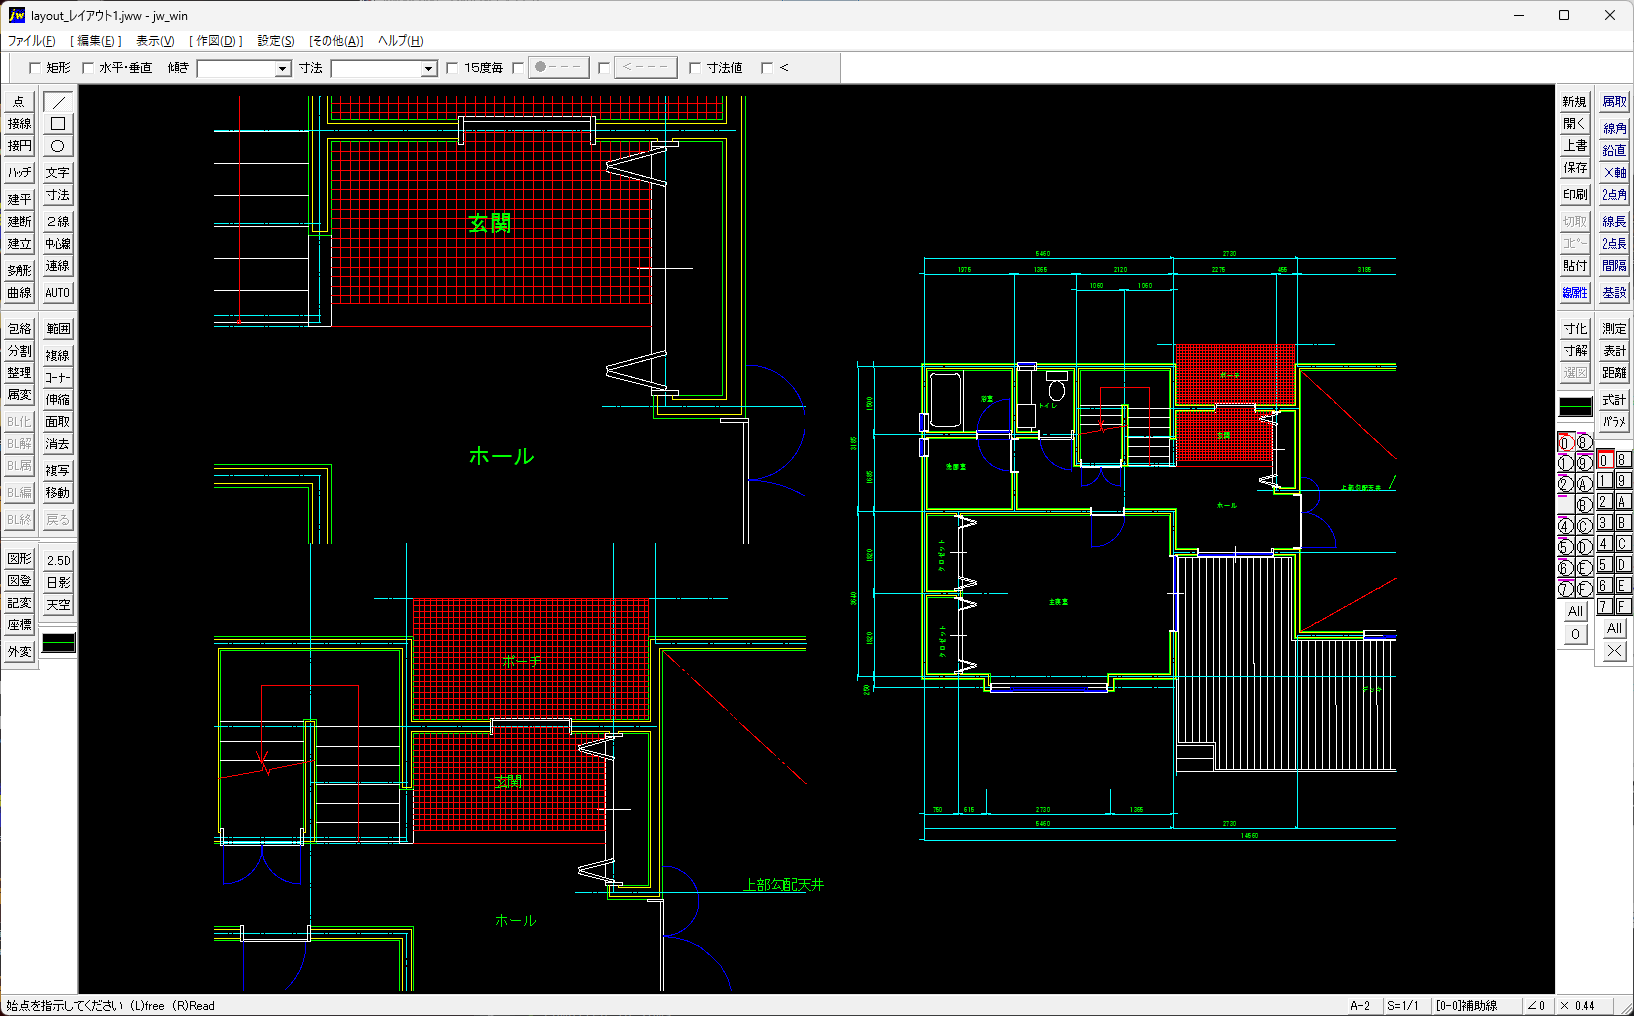Open the ファイル(F) menu

[32, 41]
